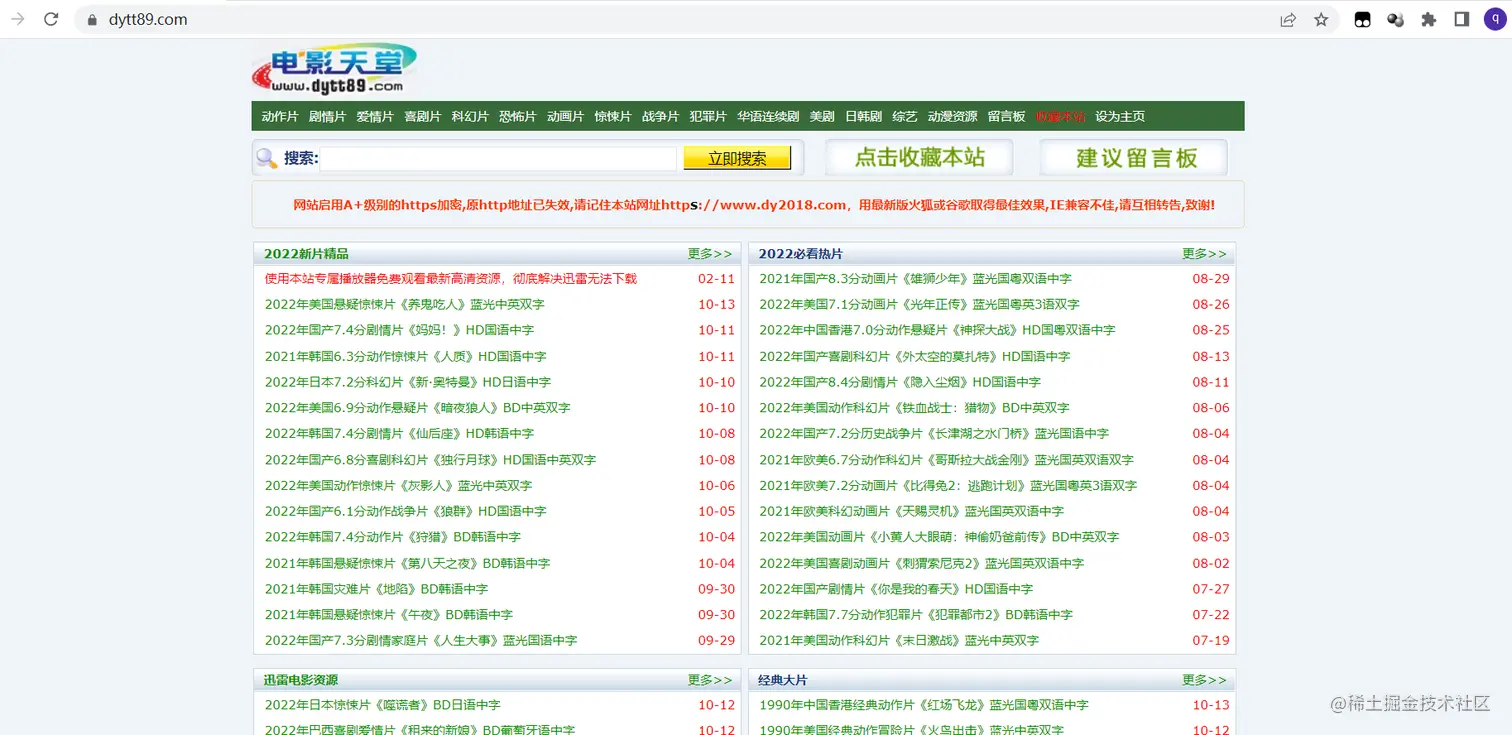Open the Extensions puzzle-piece menu
This screenshot has width=1512, height=735.
pyautogui.click(x=1428, y=19)
